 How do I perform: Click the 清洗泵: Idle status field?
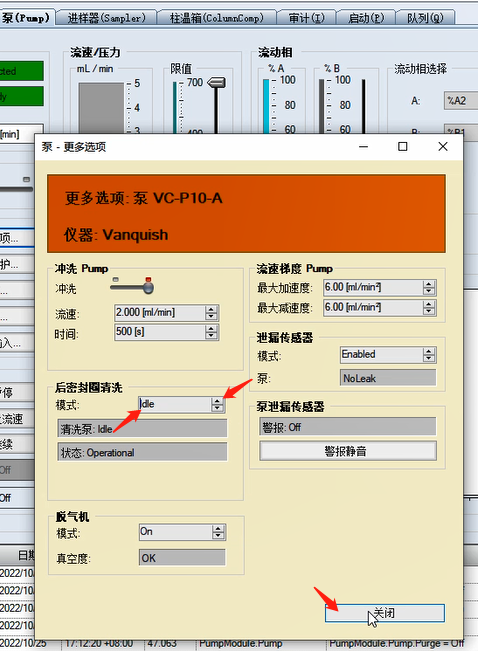click(142, 429)
